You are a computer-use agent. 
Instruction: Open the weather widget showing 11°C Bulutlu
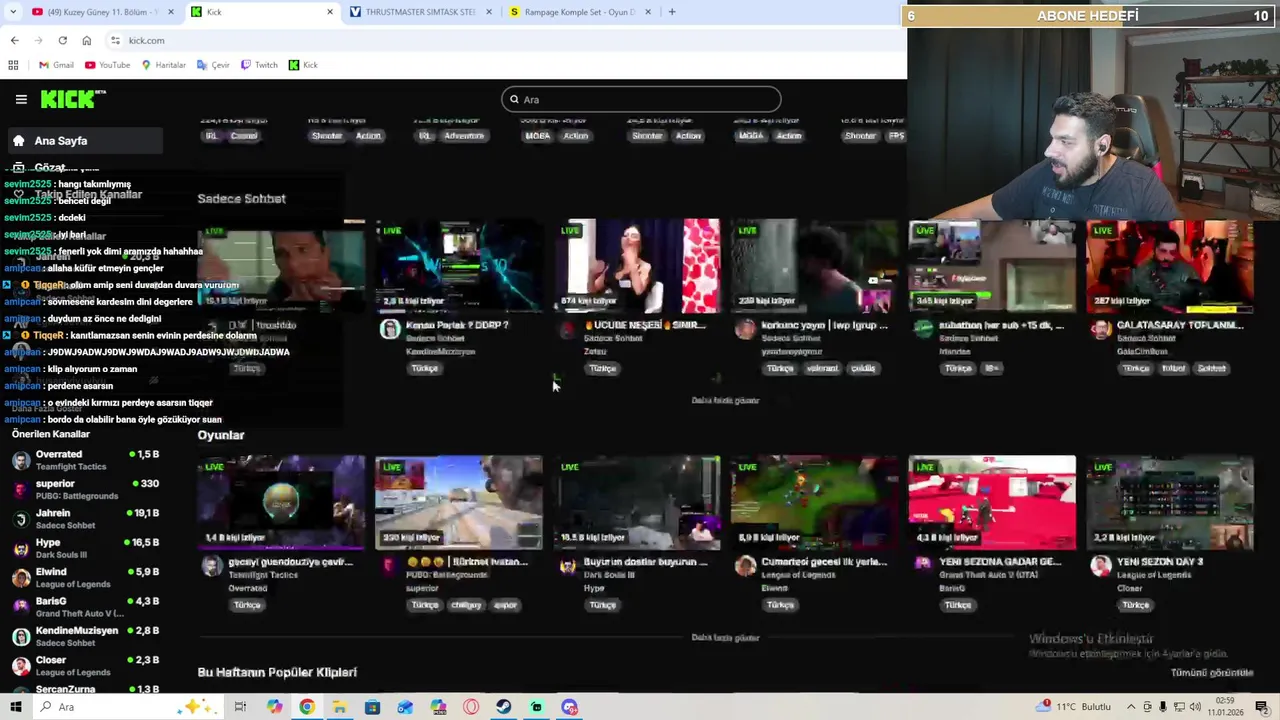(x=1075, y=707)
